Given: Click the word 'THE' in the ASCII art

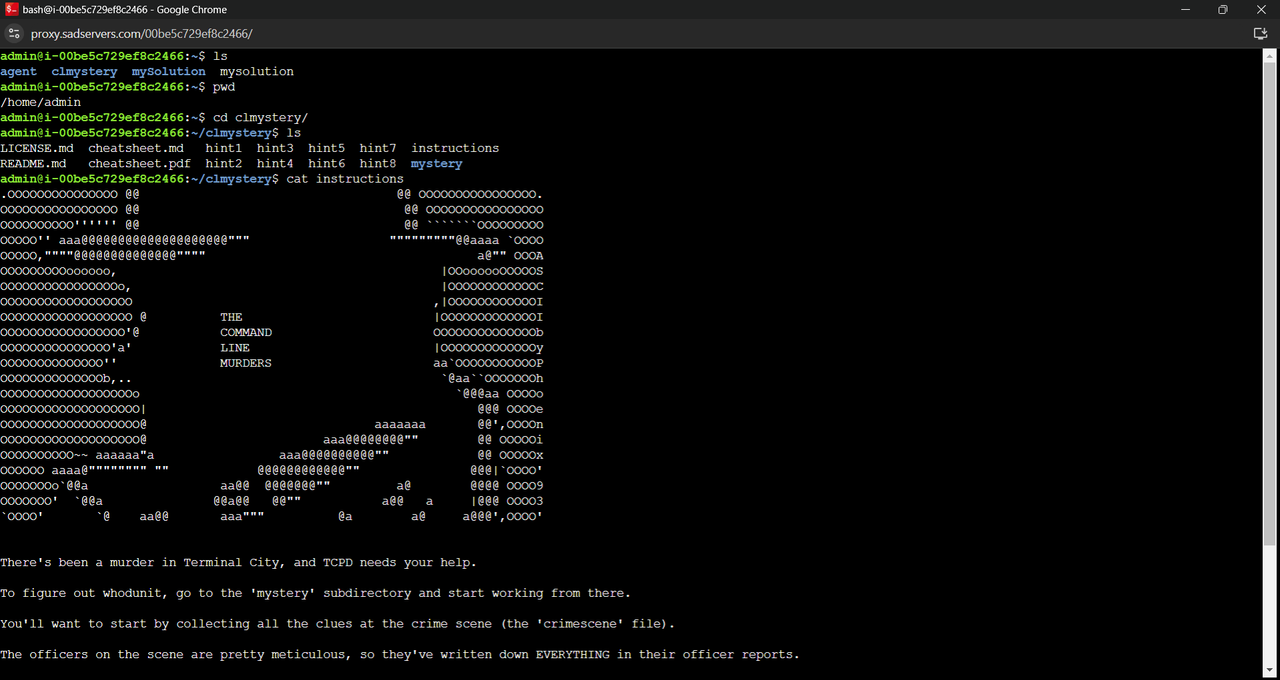Looking at the screenshot, I should pos(231,317).
